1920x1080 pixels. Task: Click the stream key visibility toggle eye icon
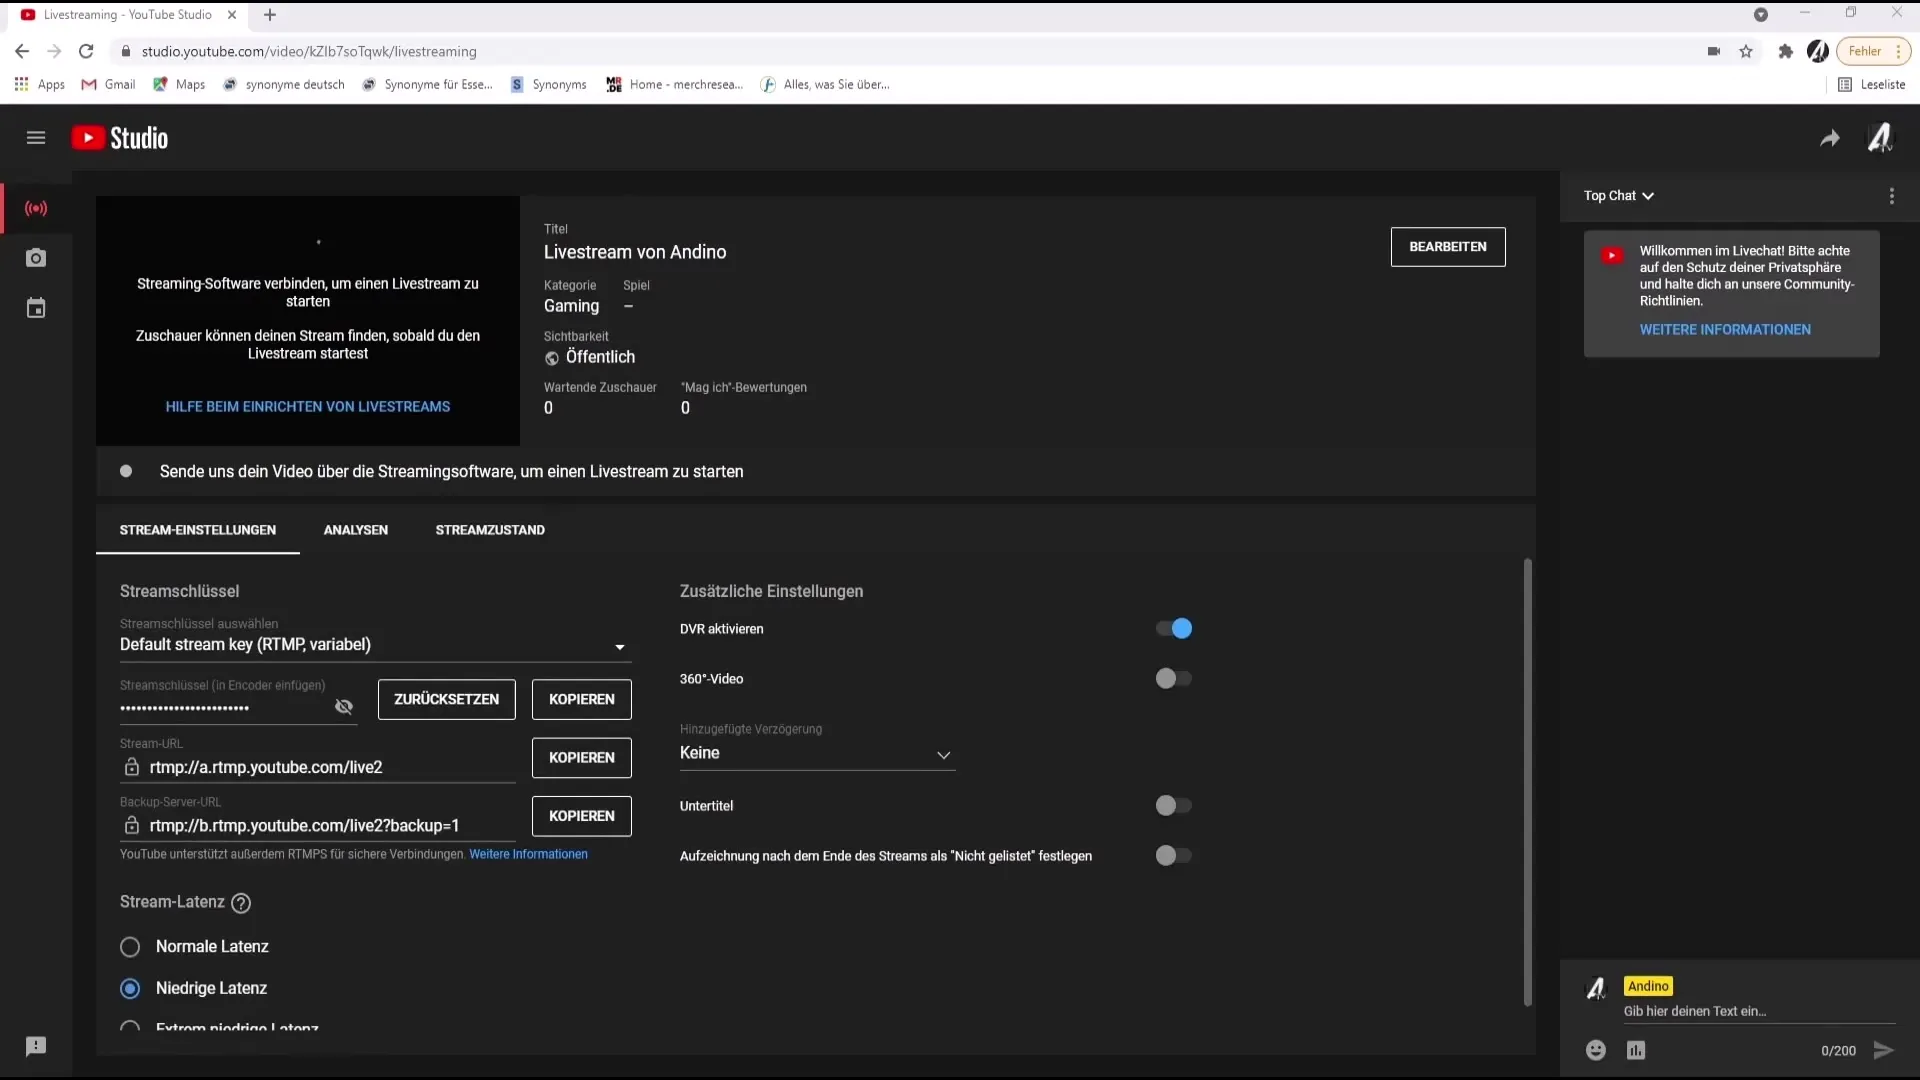tap(342, 705)
